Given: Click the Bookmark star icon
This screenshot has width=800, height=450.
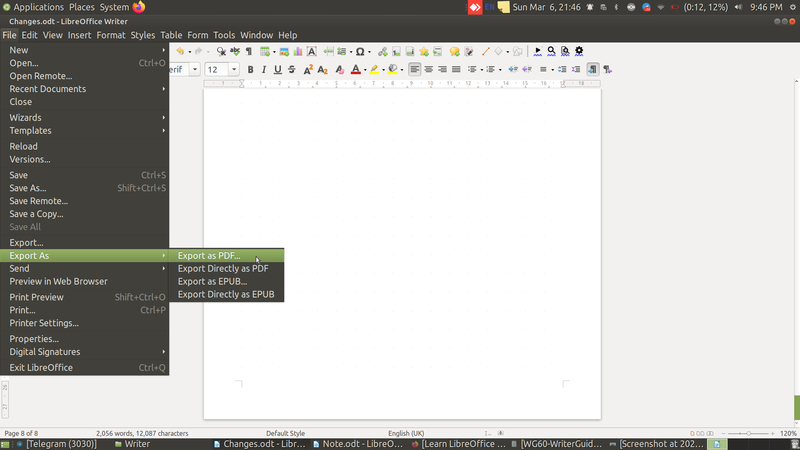Looking at the screenshot, I should click(423, 51).
